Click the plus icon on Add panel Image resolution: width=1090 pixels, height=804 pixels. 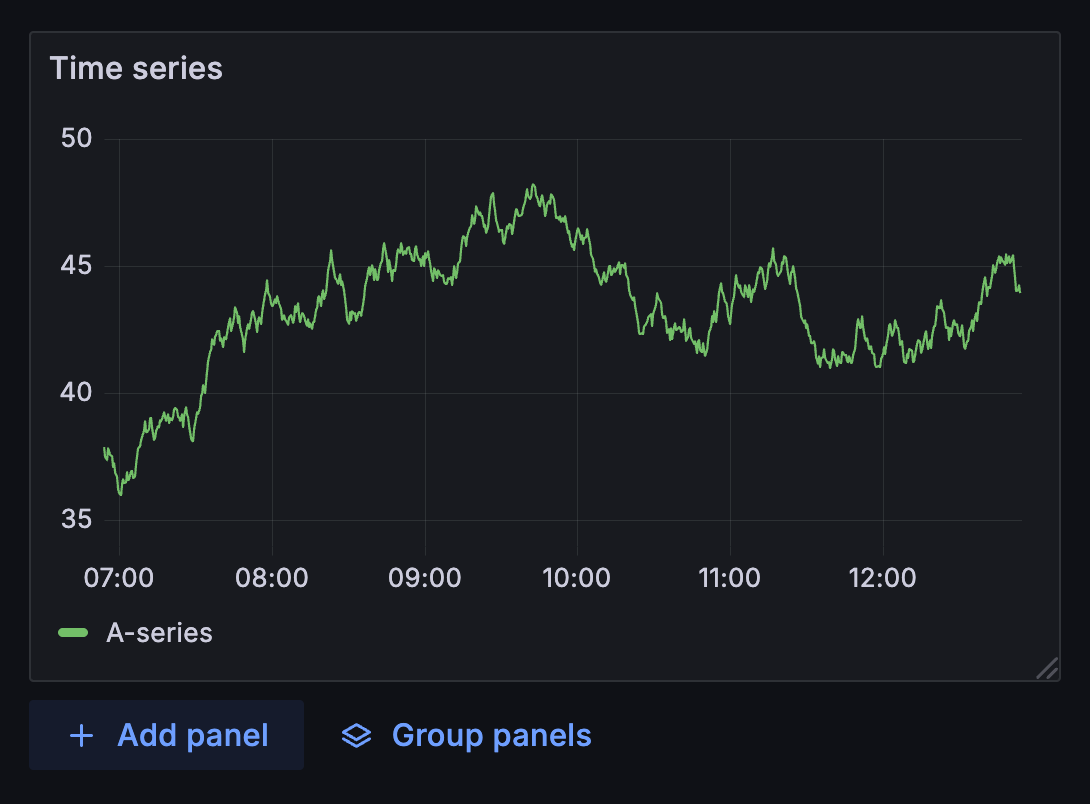[x=81, y=736]
